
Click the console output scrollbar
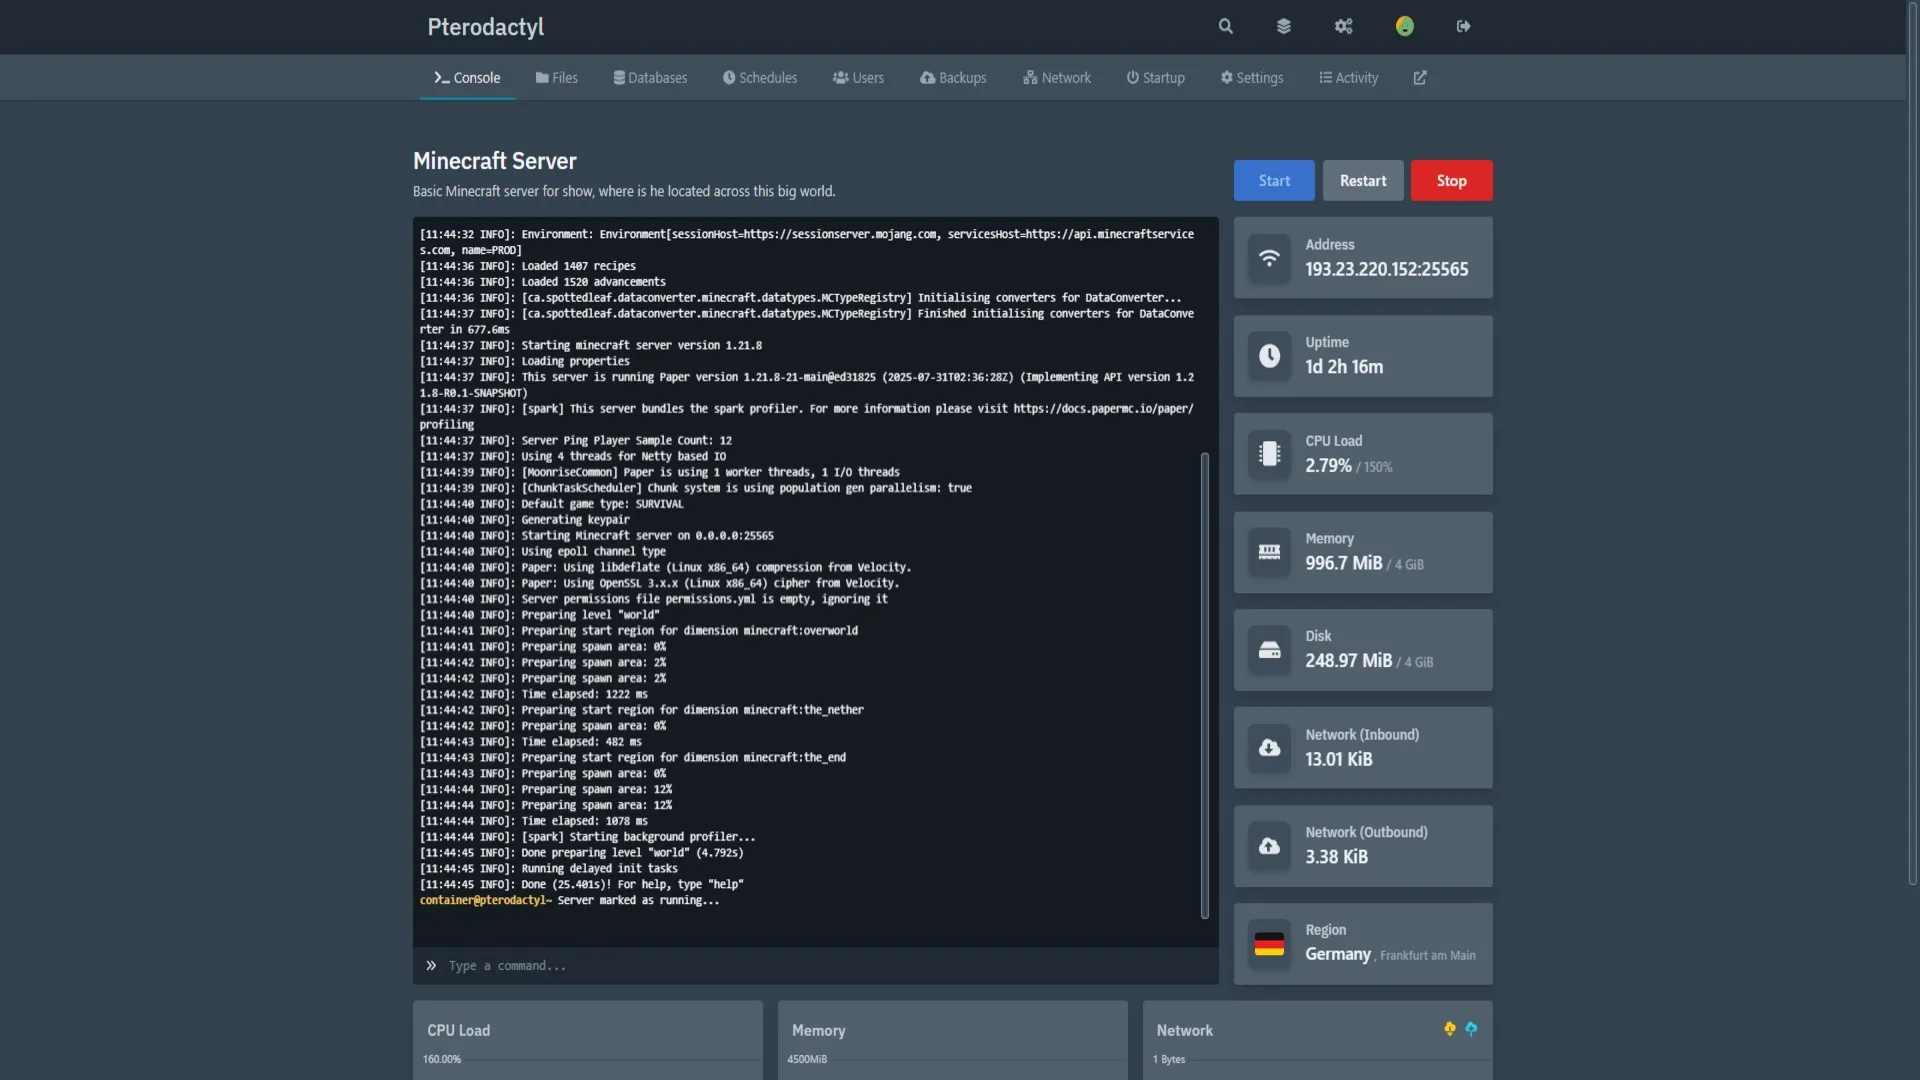point(1204,685)
